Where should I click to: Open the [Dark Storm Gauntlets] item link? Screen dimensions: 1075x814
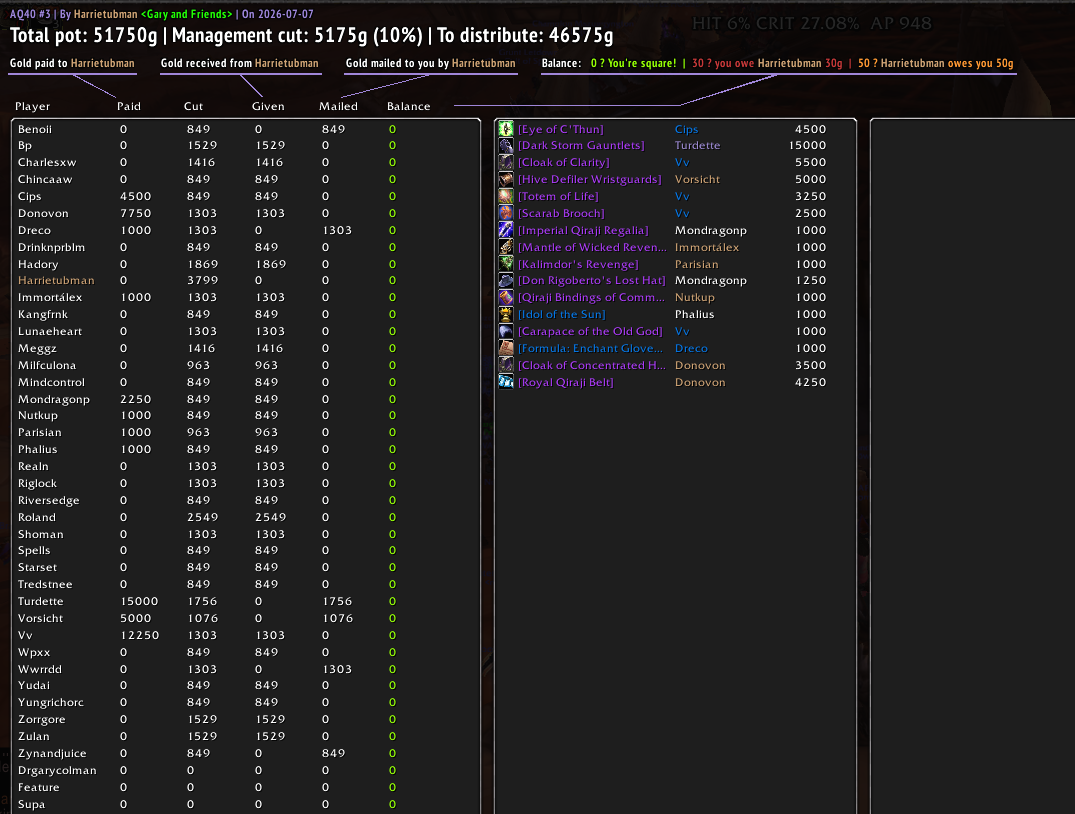[x=581, y=145]
